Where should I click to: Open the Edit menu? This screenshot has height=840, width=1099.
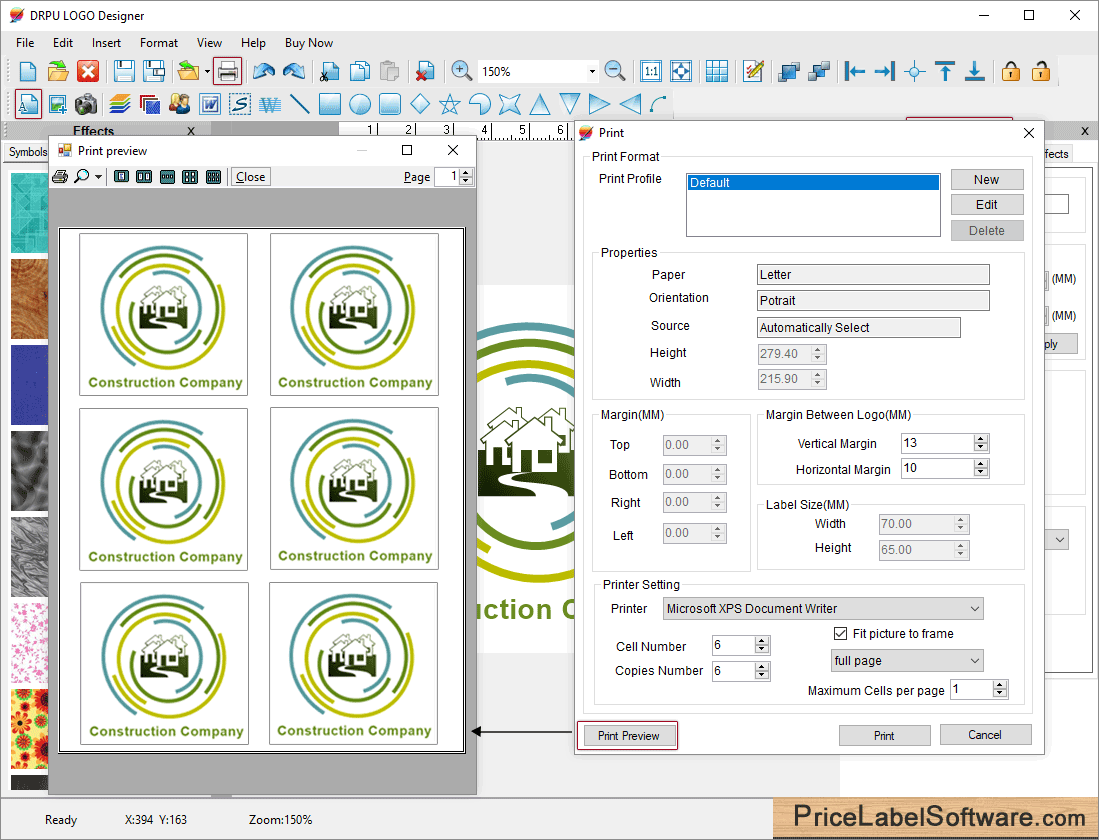click(x=62, y=43)
